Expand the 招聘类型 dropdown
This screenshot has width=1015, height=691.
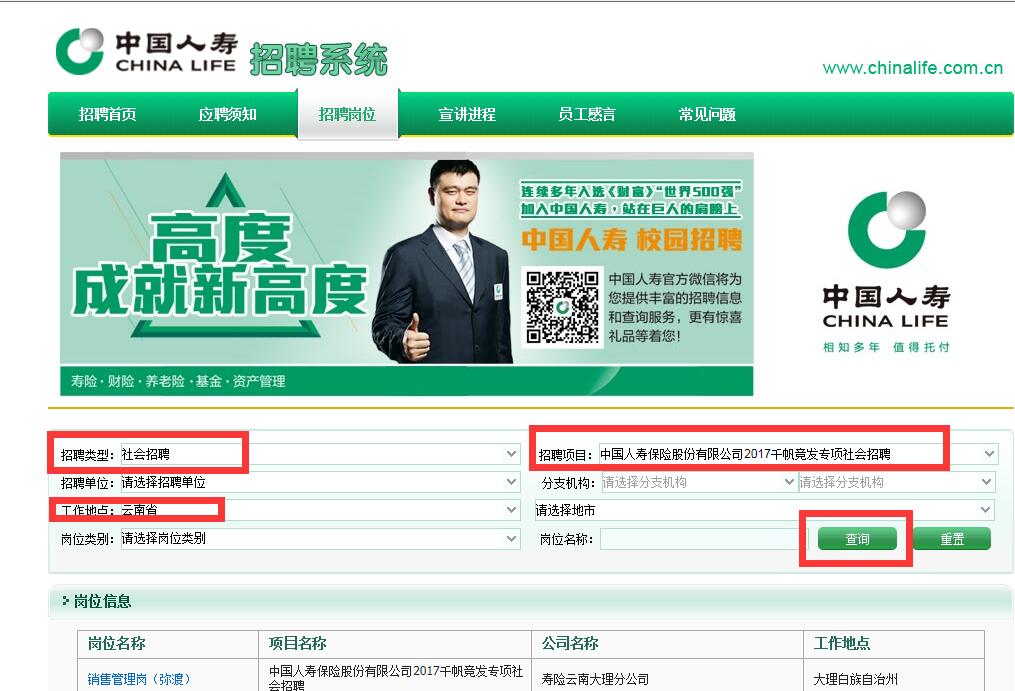[x=320, y=454]
